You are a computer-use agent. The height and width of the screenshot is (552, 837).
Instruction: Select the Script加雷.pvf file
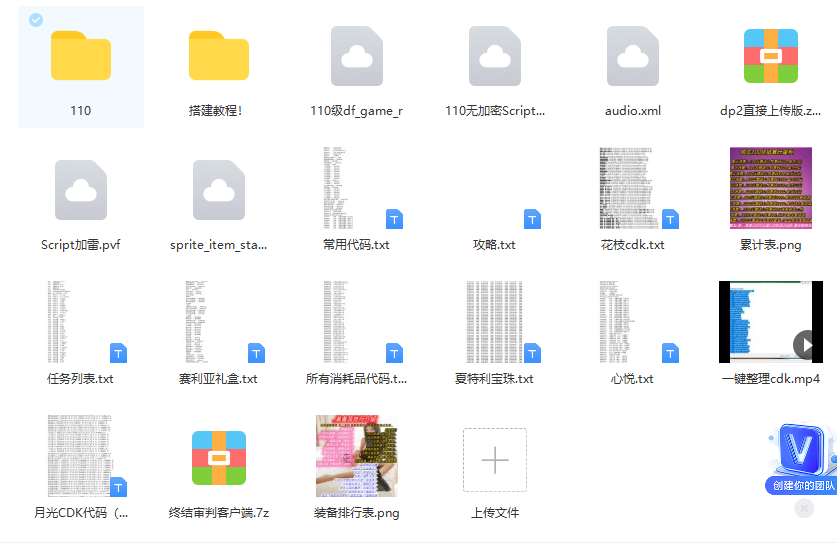[x=81, y=190]
